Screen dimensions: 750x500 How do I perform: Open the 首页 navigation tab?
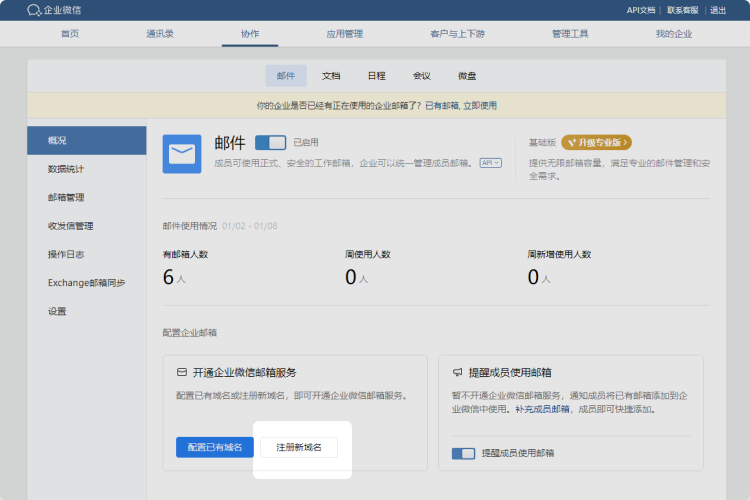coord(70,34)
